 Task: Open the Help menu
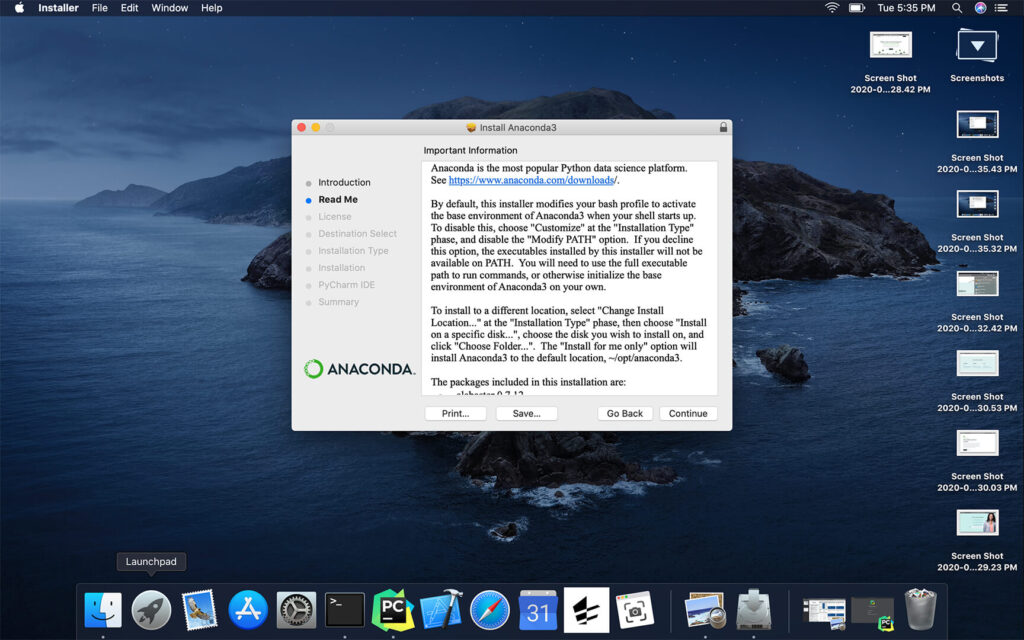(x=211, y=8)
